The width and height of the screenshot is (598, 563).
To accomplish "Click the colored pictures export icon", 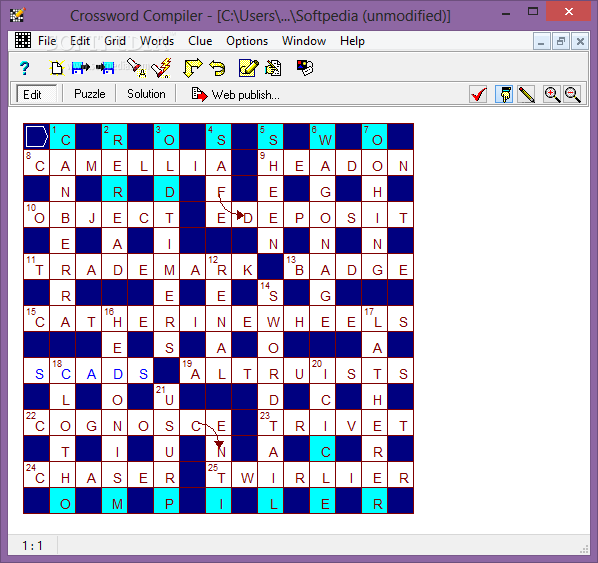I will pos(305,68).
